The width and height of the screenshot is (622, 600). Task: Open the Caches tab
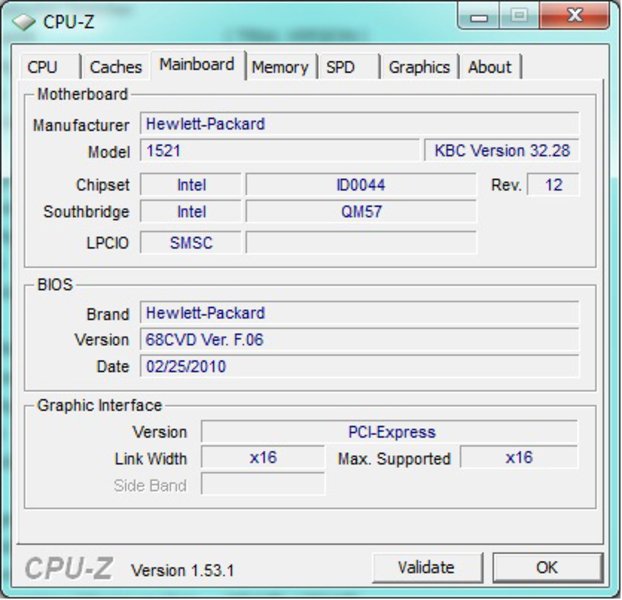(115, 67)
